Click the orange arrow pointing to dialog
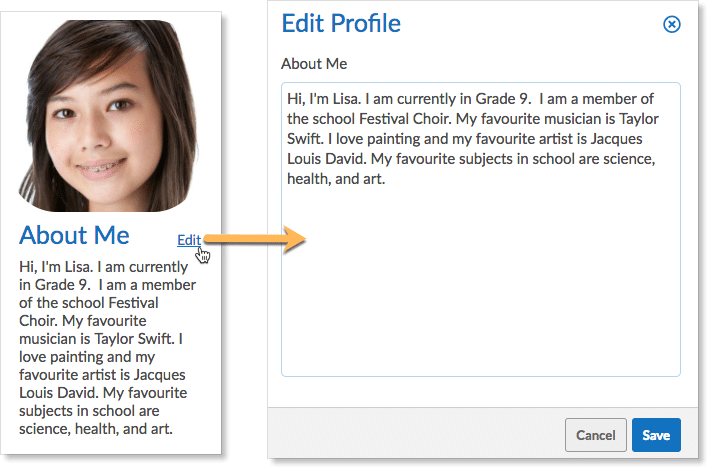This screenshot has width=710, height=469. (x=255, y=239)
